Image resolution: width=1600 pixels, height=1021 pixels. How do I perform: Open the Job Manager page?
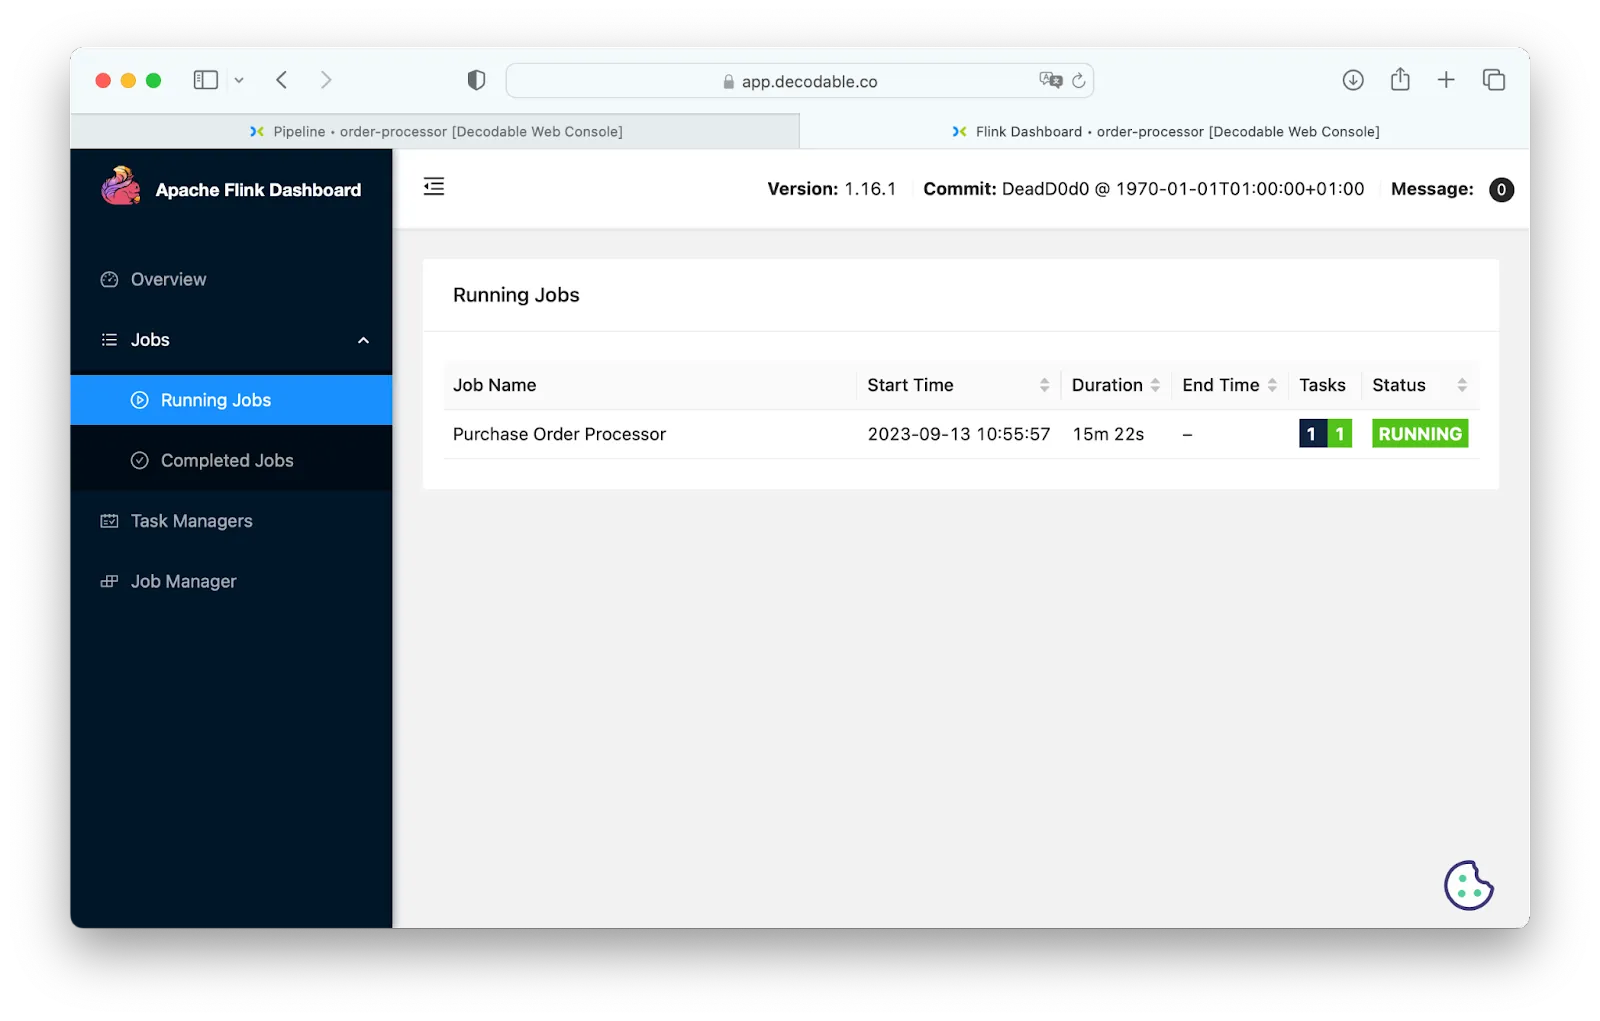[231, 581]
